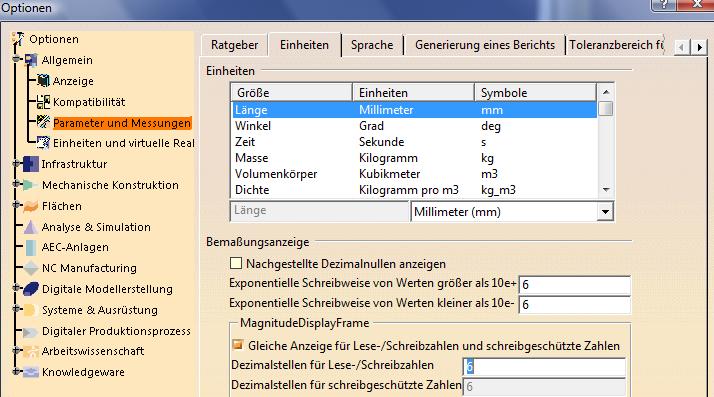Open the Millimeter (mm) unit dropdown
The width and height of the screenshot is (714, 397).
click(605, 212)
